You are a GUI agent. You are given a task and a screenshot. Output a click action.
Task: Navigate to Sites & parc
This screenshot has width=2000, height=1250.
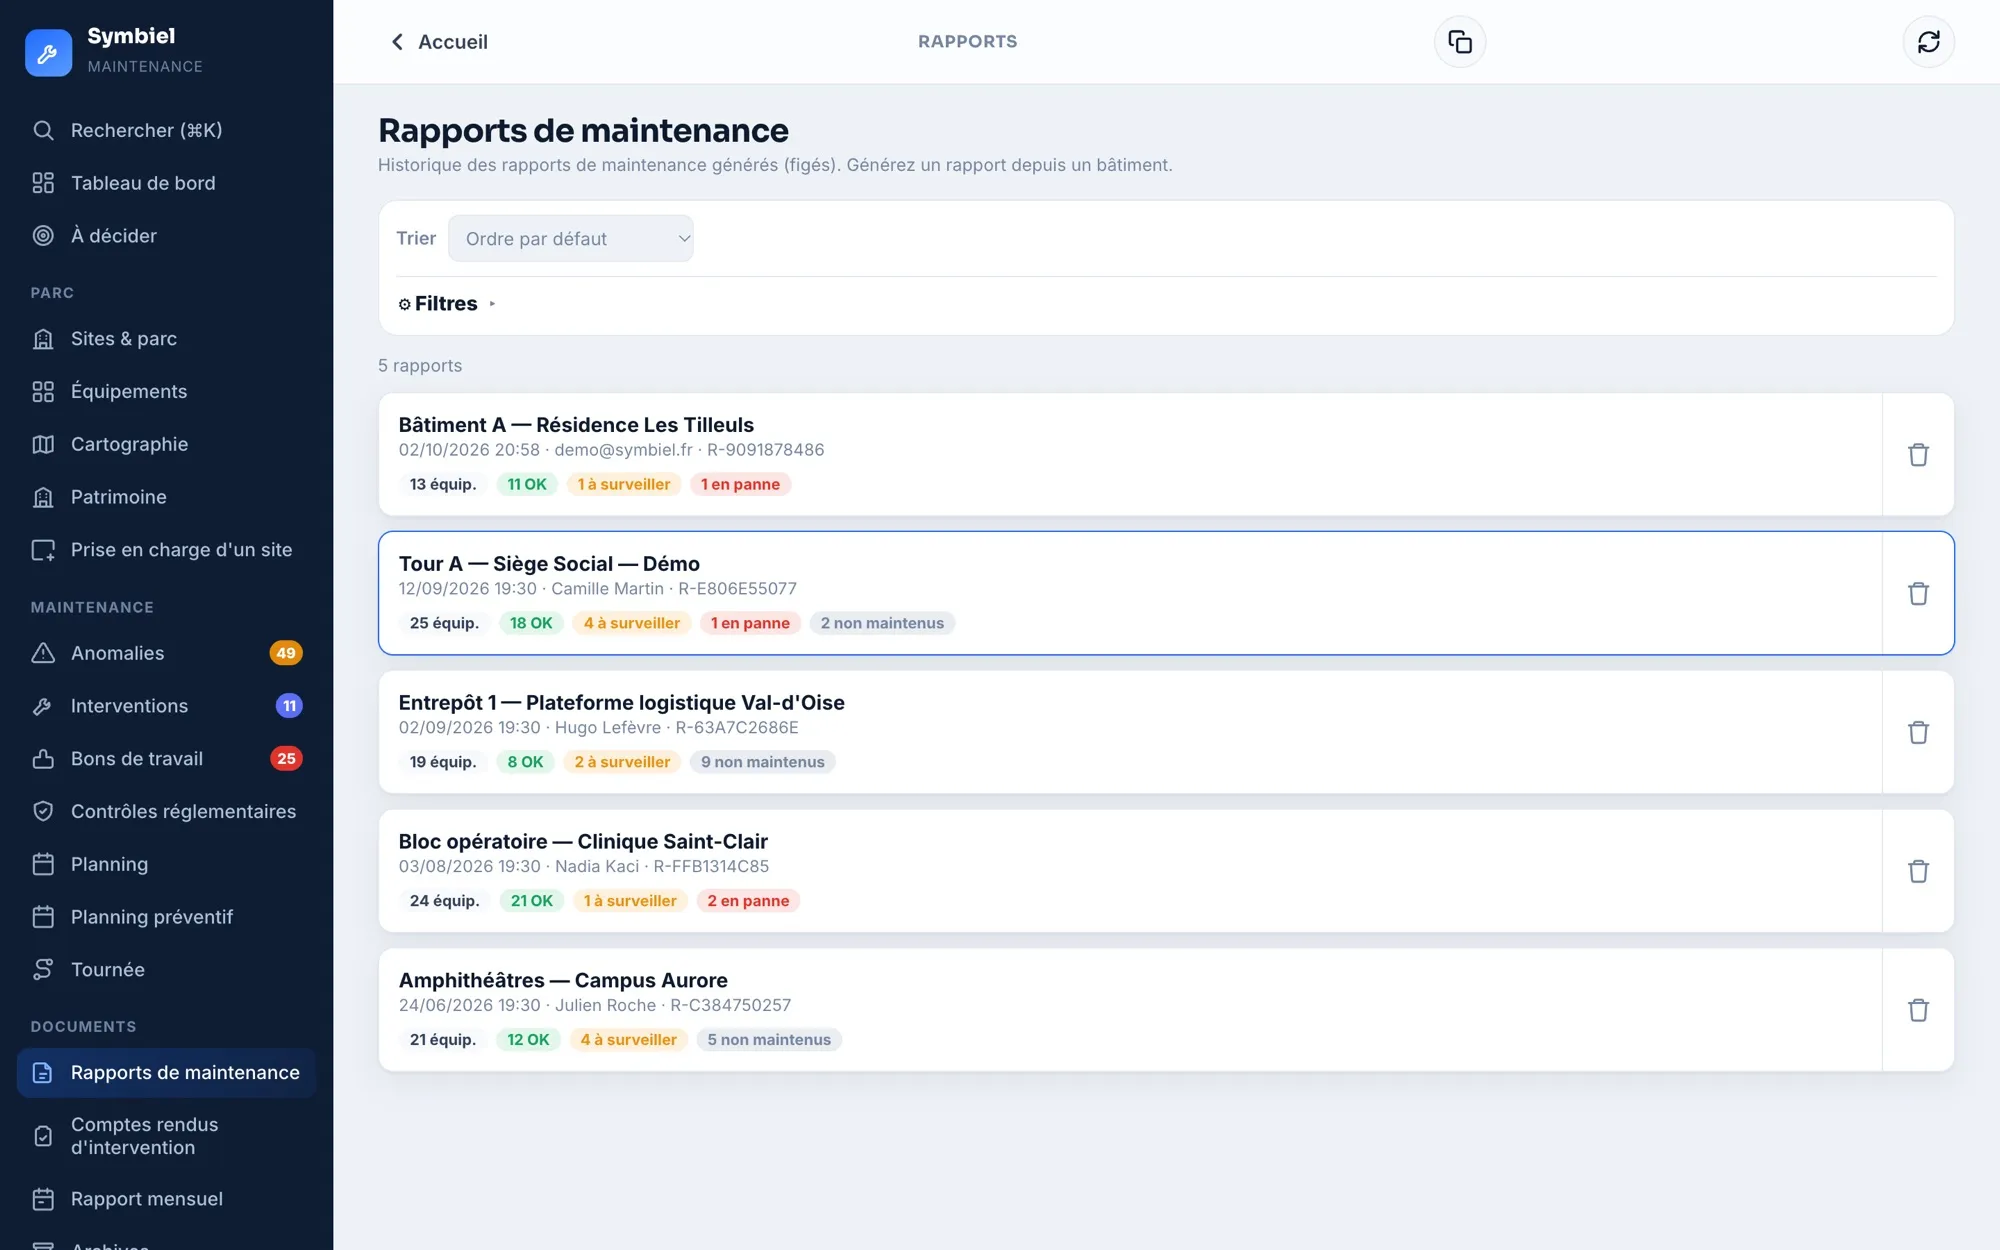pyautogui.click(x=166, y=339)
